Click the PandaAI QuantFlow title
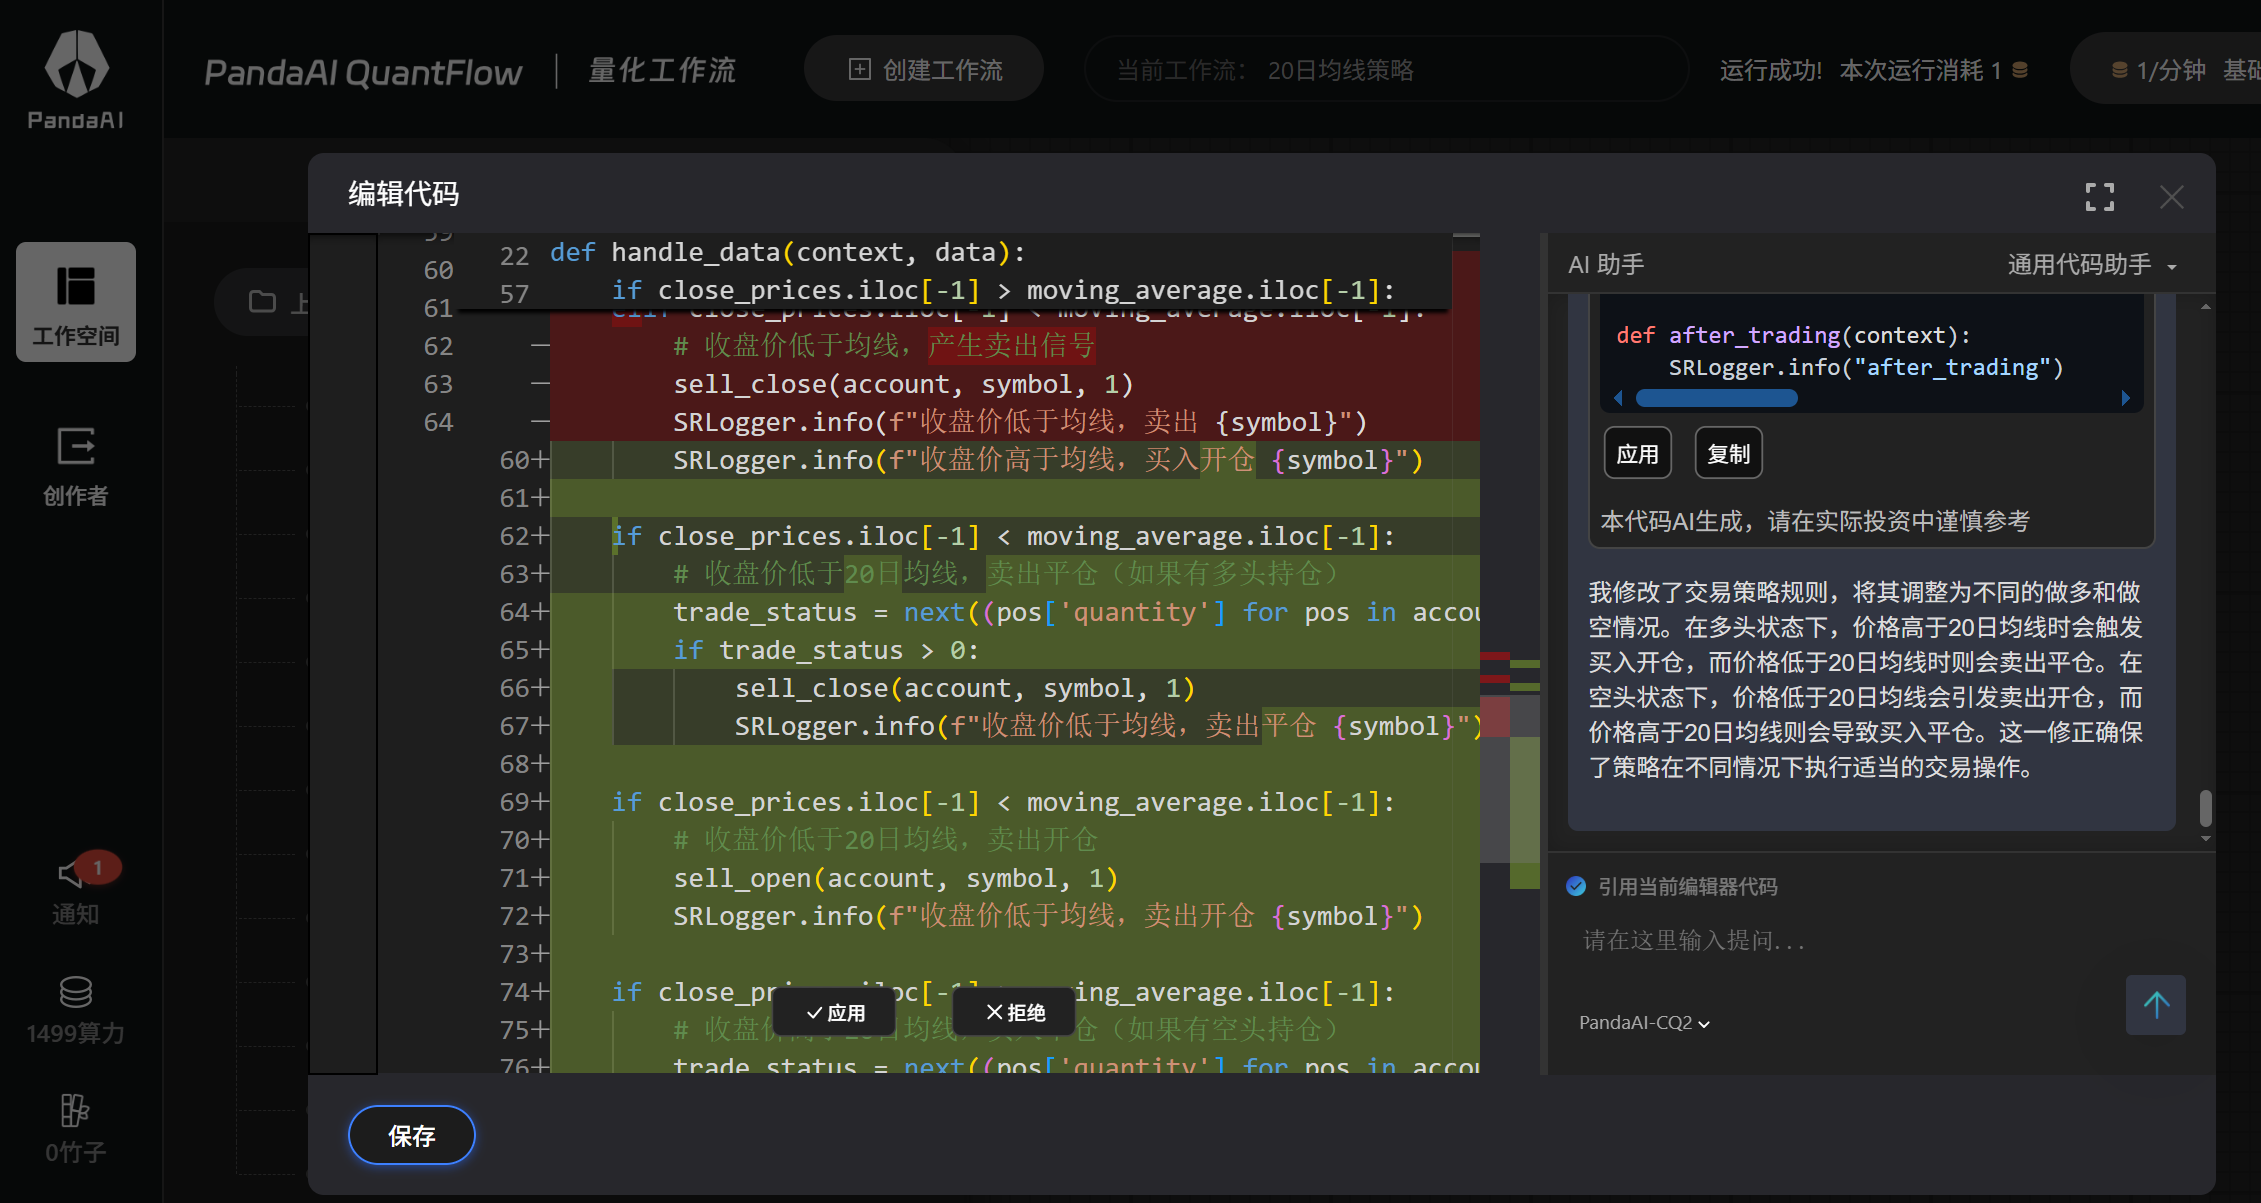Screen dimensions: 2261x1203 coord(363,72)
